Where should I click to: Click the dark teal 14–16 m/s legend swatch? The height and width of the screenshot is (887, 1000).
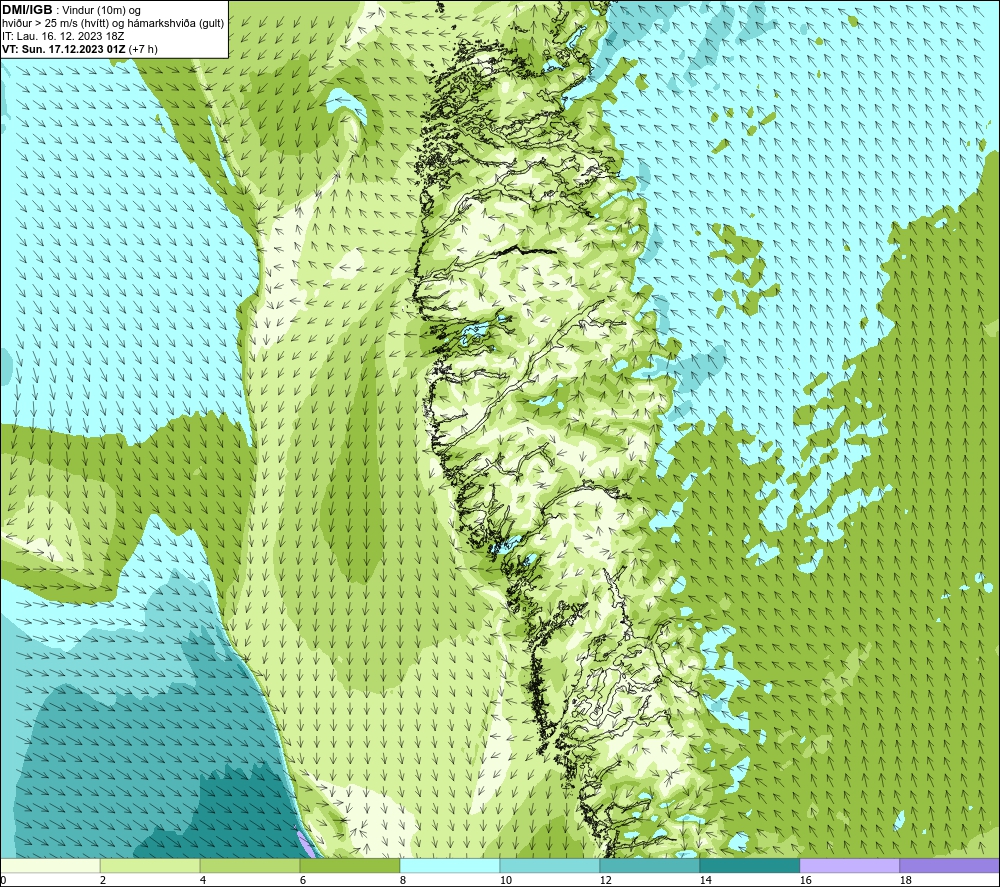[749, 865]
